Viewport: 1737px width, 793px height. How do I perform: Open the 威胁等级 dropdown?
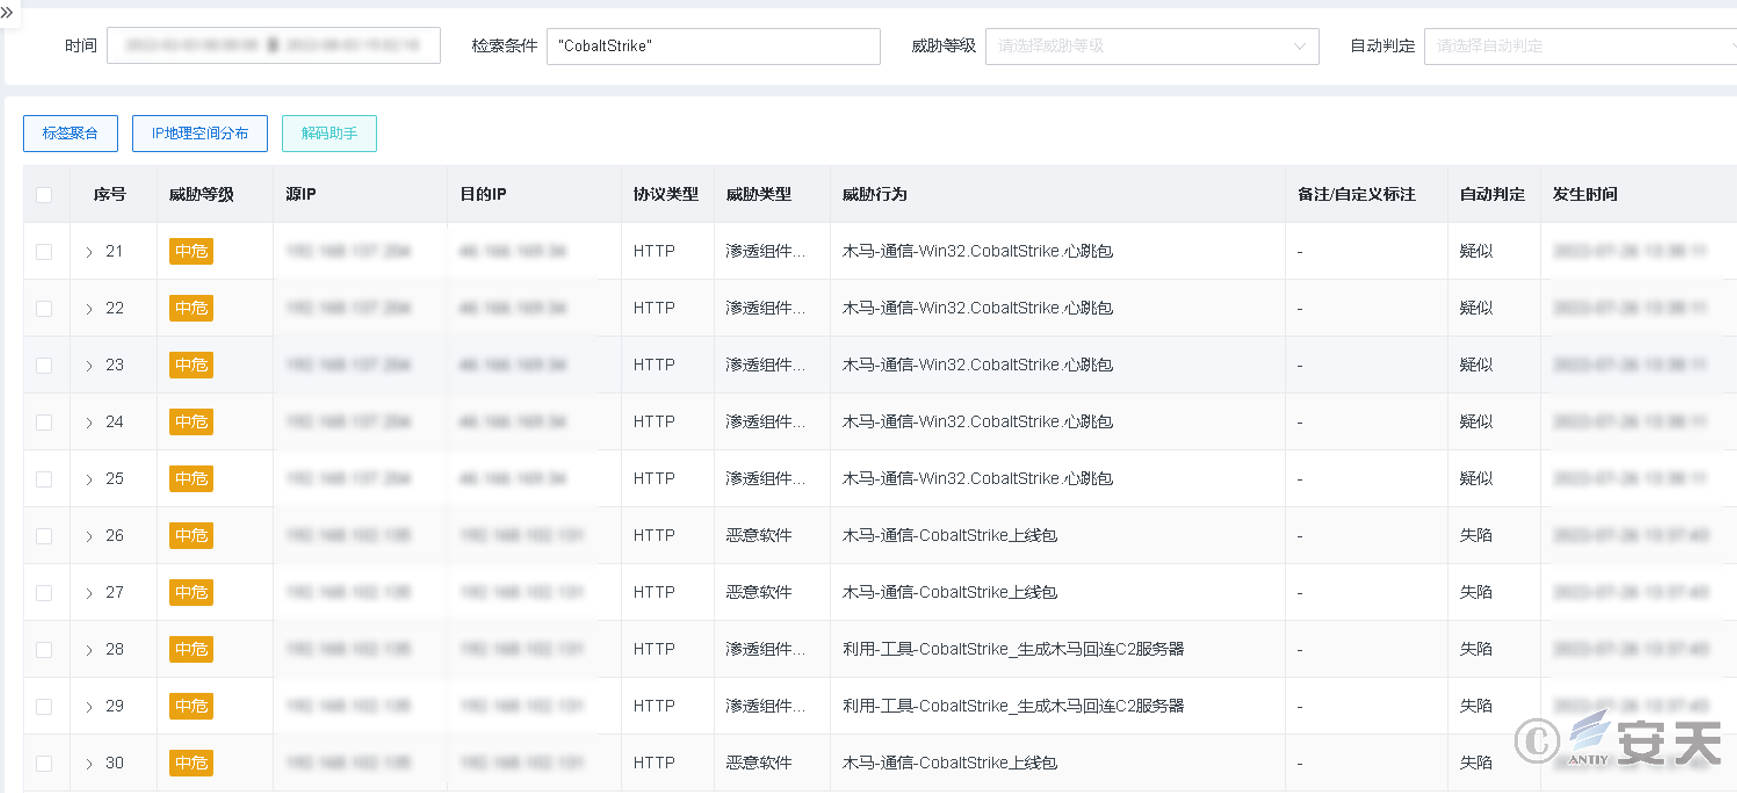[1152, 46]
